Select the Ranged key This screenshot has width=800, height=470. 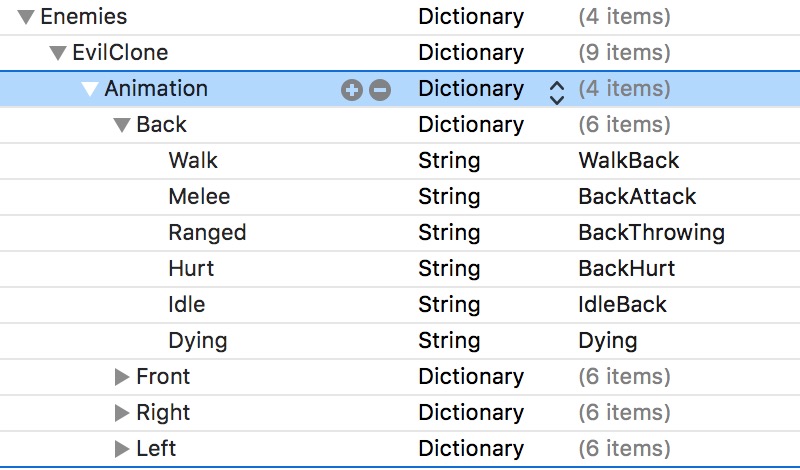pyautogui.click(x=207, y=232)
